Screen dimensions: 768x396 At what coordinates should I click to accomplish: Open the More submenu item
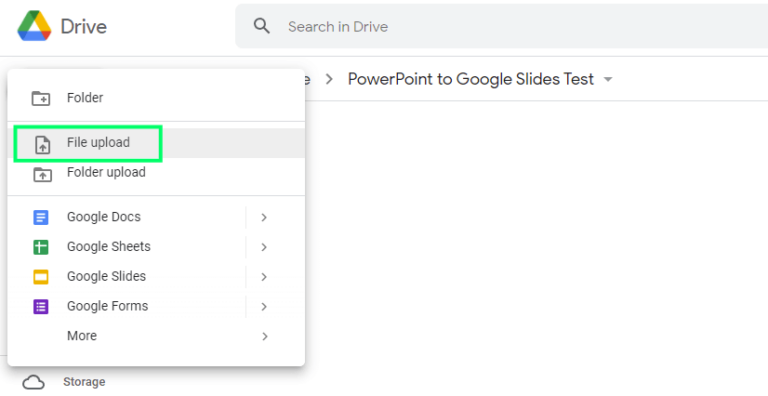(x=156, y=336)
